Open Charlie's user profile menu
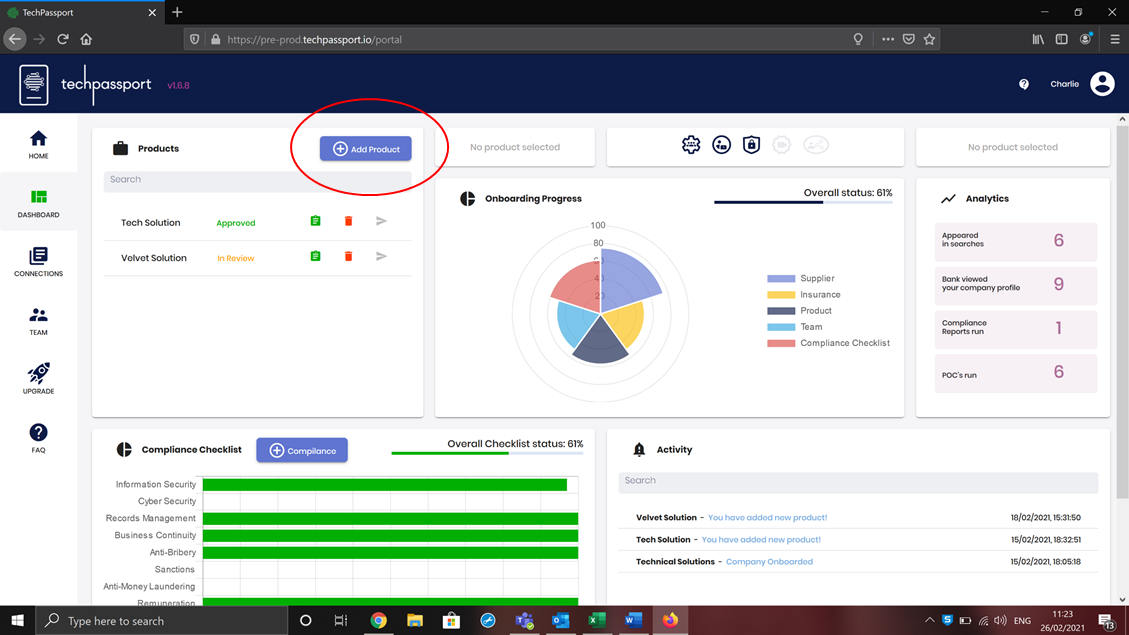1129x635 pixels. (x=1102, y=84)
